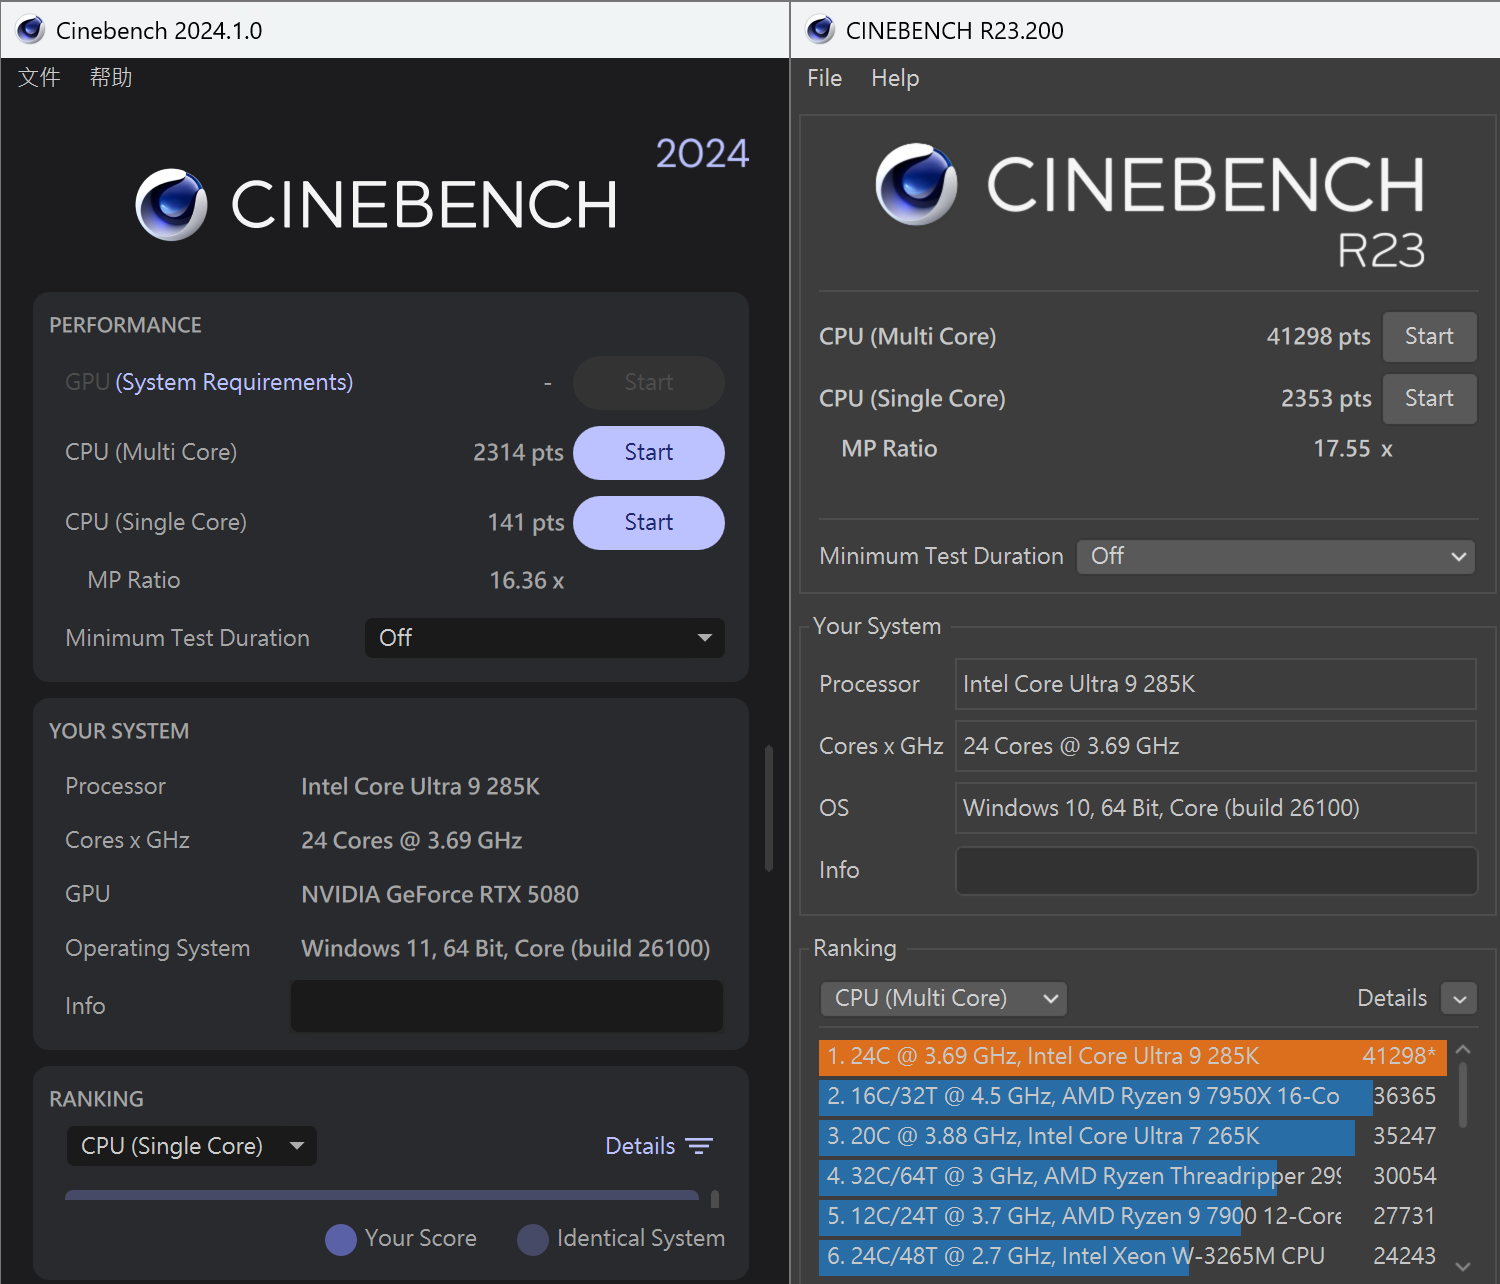1500x1284 pixels.
Task: Click the ranking bar in Cinebench 2024
Action: coord(382,1195)
